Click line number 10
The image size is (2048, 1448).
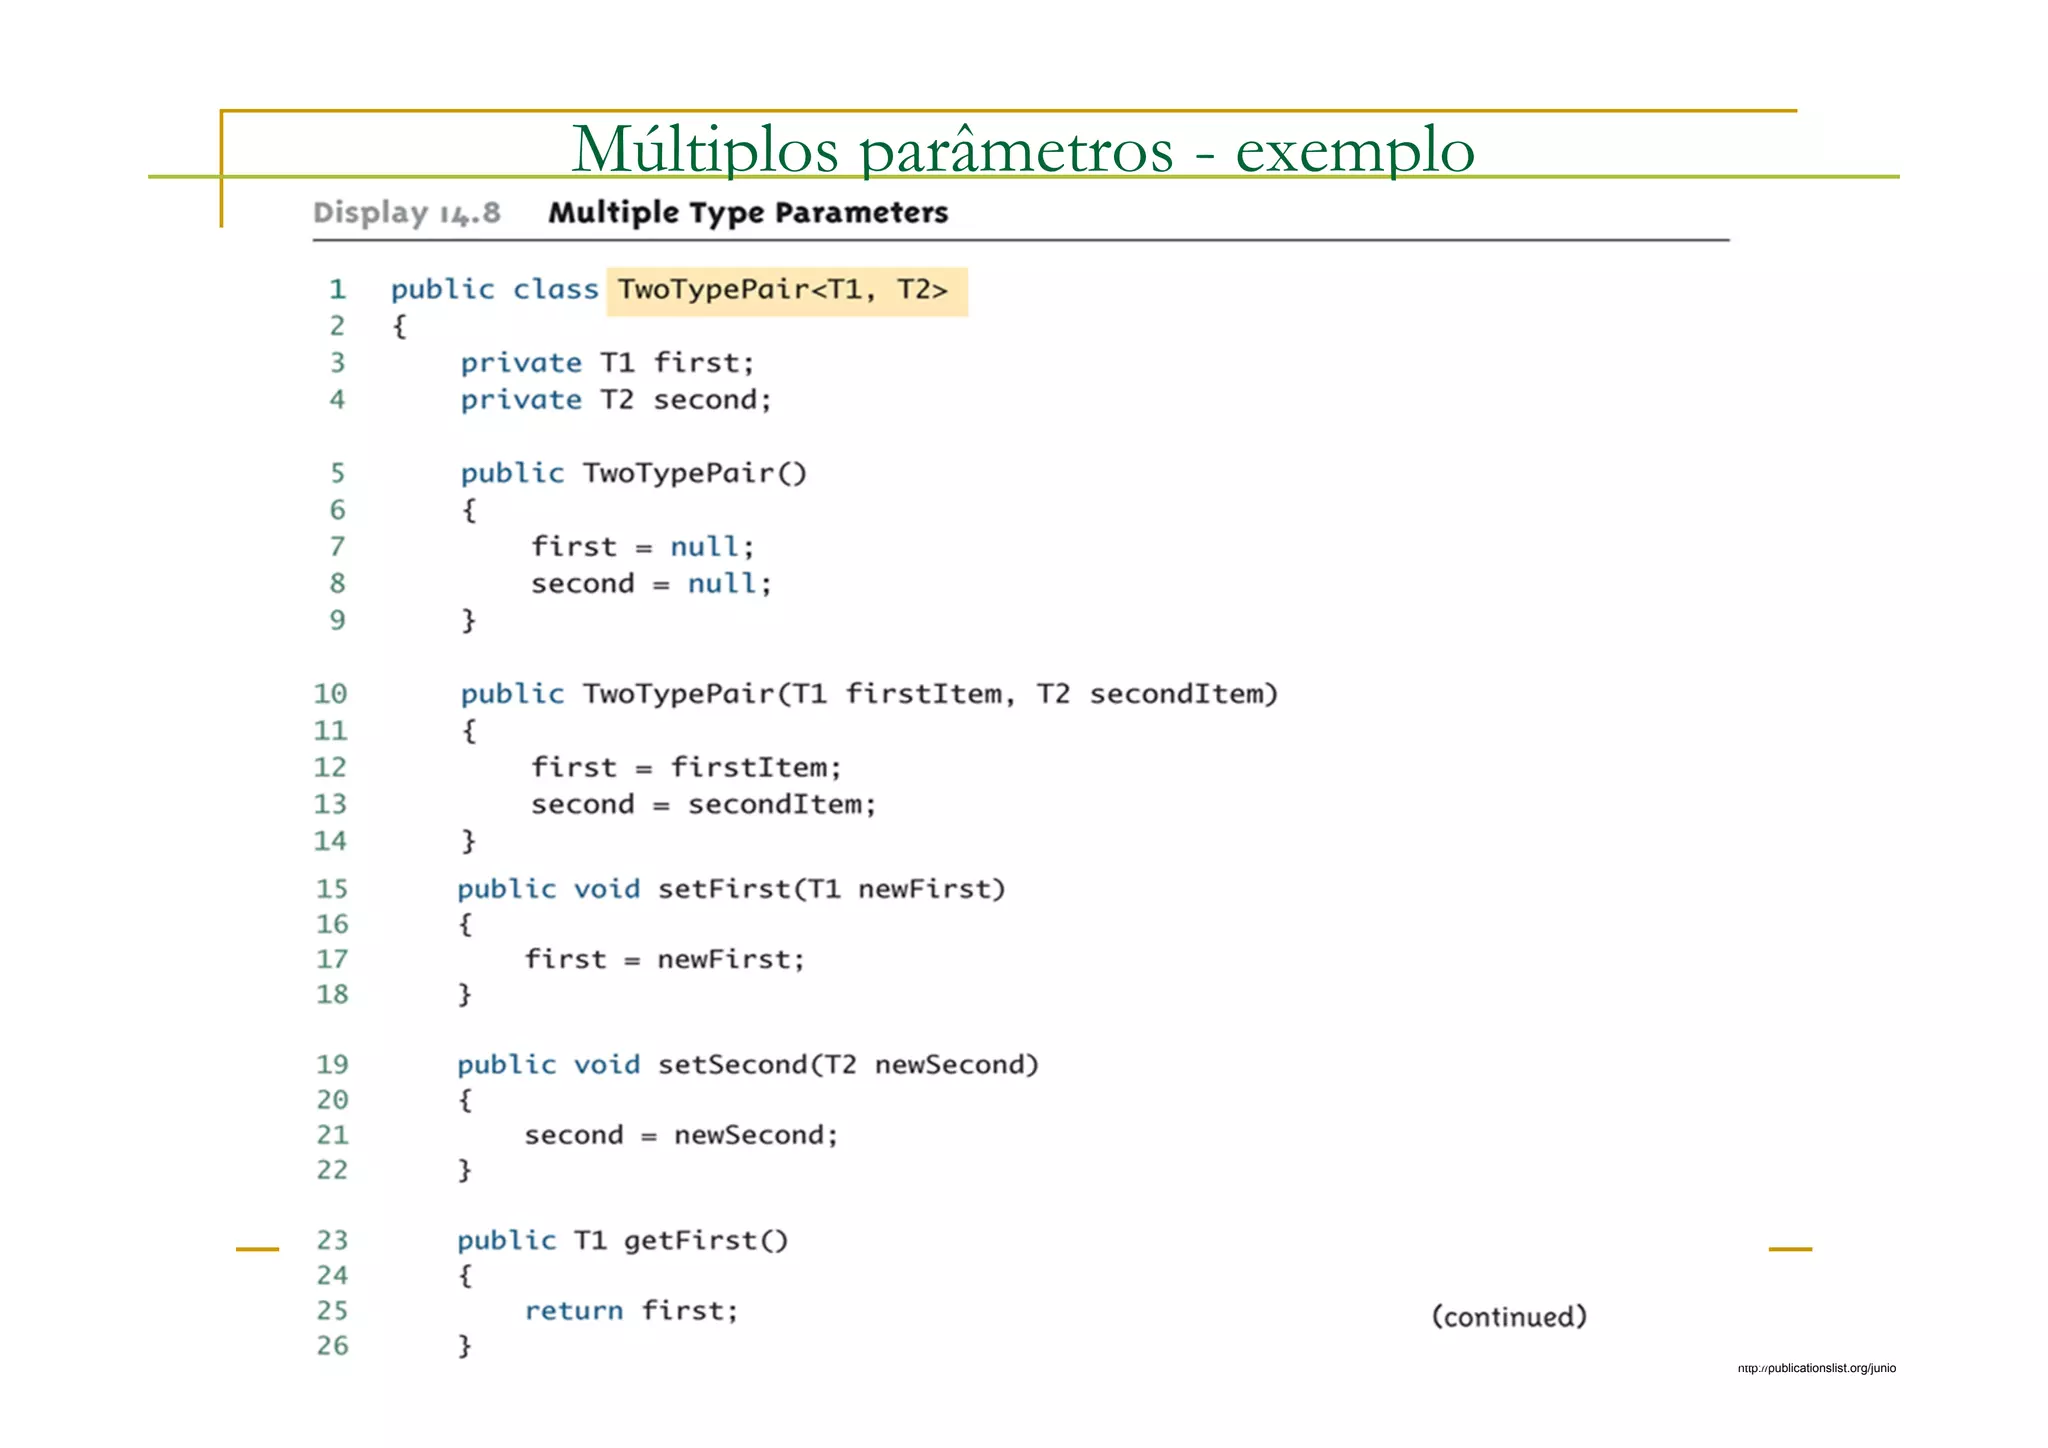point(330,694)
